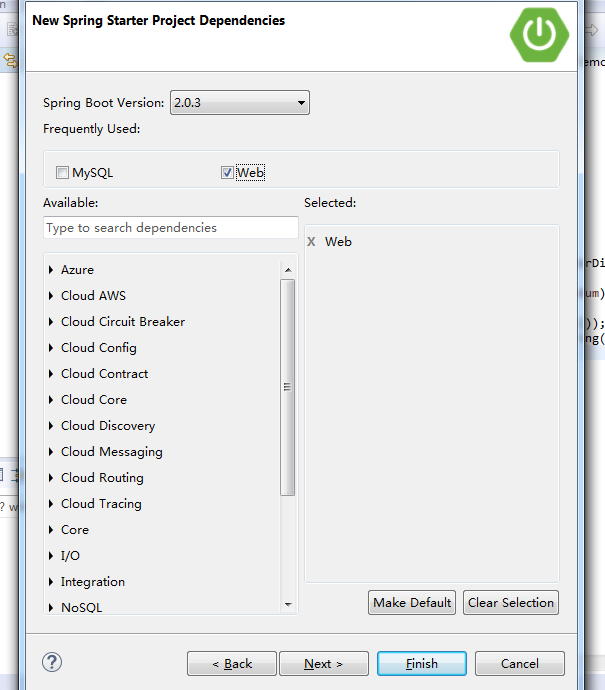Open the Spring Boot Version dropdown
The image size is (605, 690).
(240, 103)
